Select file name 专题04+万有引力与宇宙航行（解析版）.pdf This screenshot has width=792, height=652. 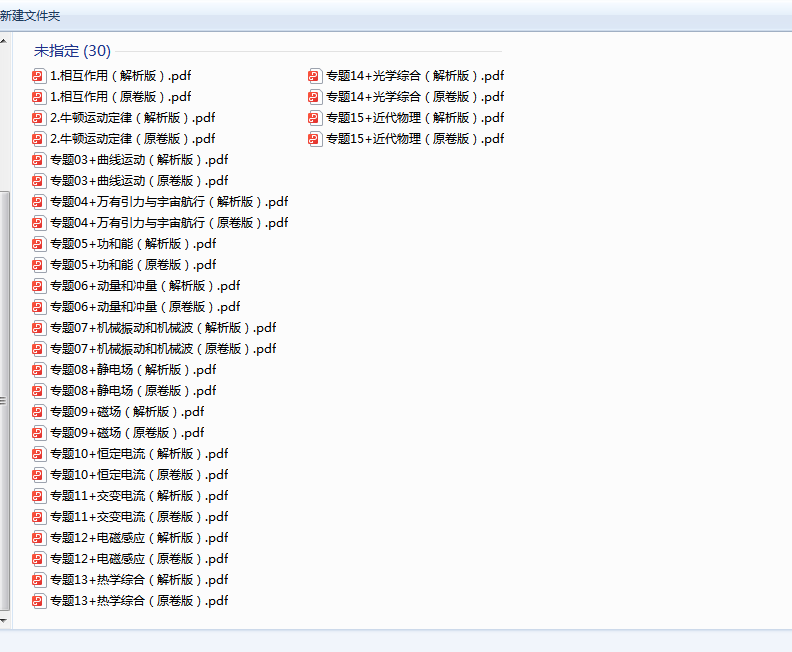(x=169, y=202)
